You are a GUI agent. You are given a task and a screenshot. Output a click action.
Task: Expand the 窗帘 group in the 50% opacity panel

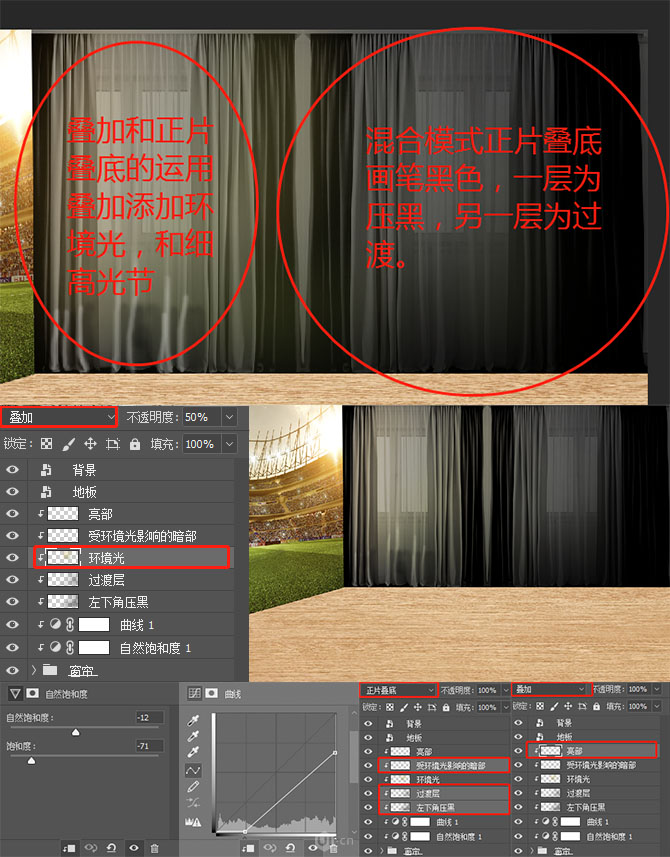pos(33,670)
